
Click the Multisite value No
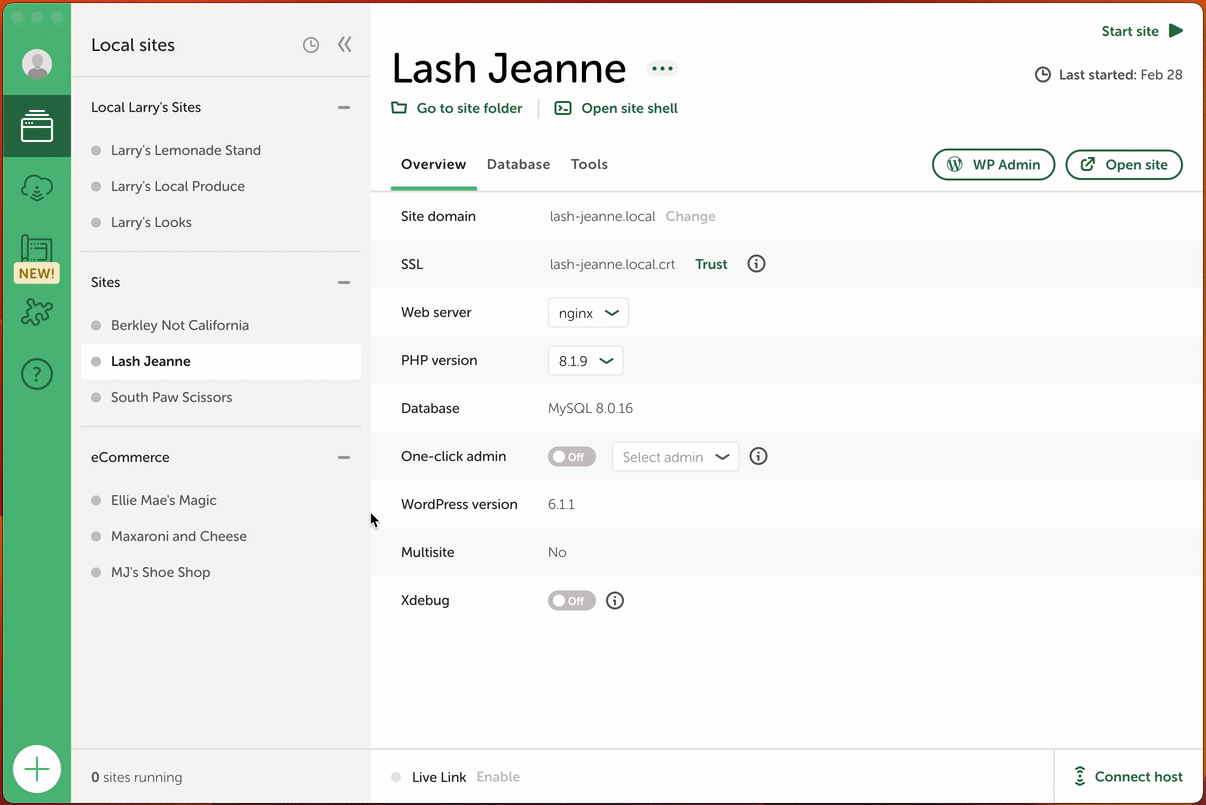tap(557, 552)
